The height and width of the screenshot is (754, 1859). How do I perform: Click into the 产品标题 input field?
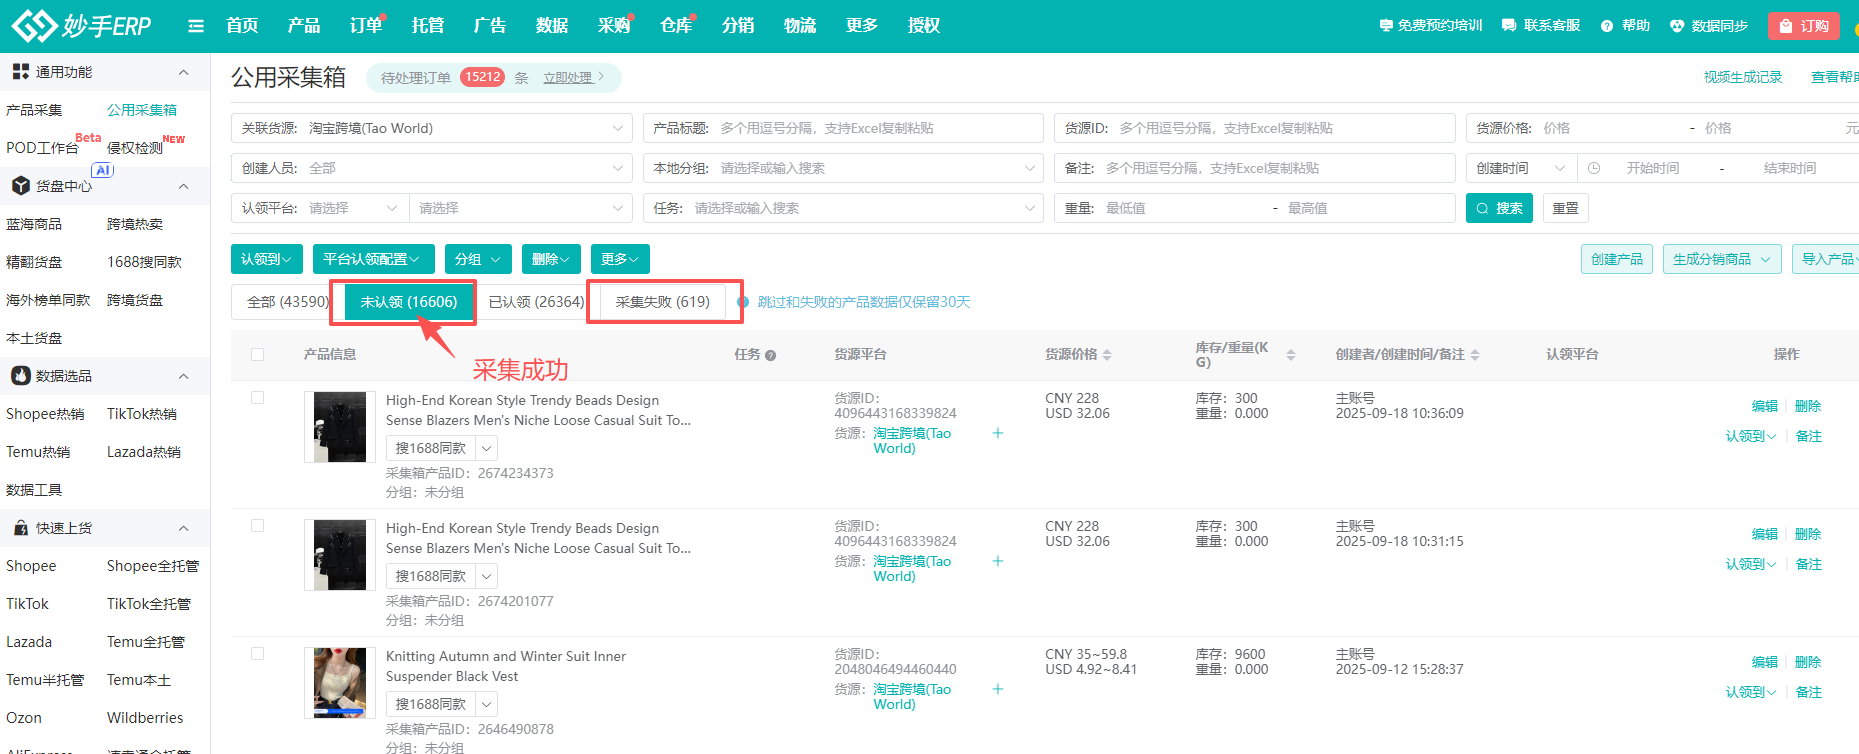870,128
